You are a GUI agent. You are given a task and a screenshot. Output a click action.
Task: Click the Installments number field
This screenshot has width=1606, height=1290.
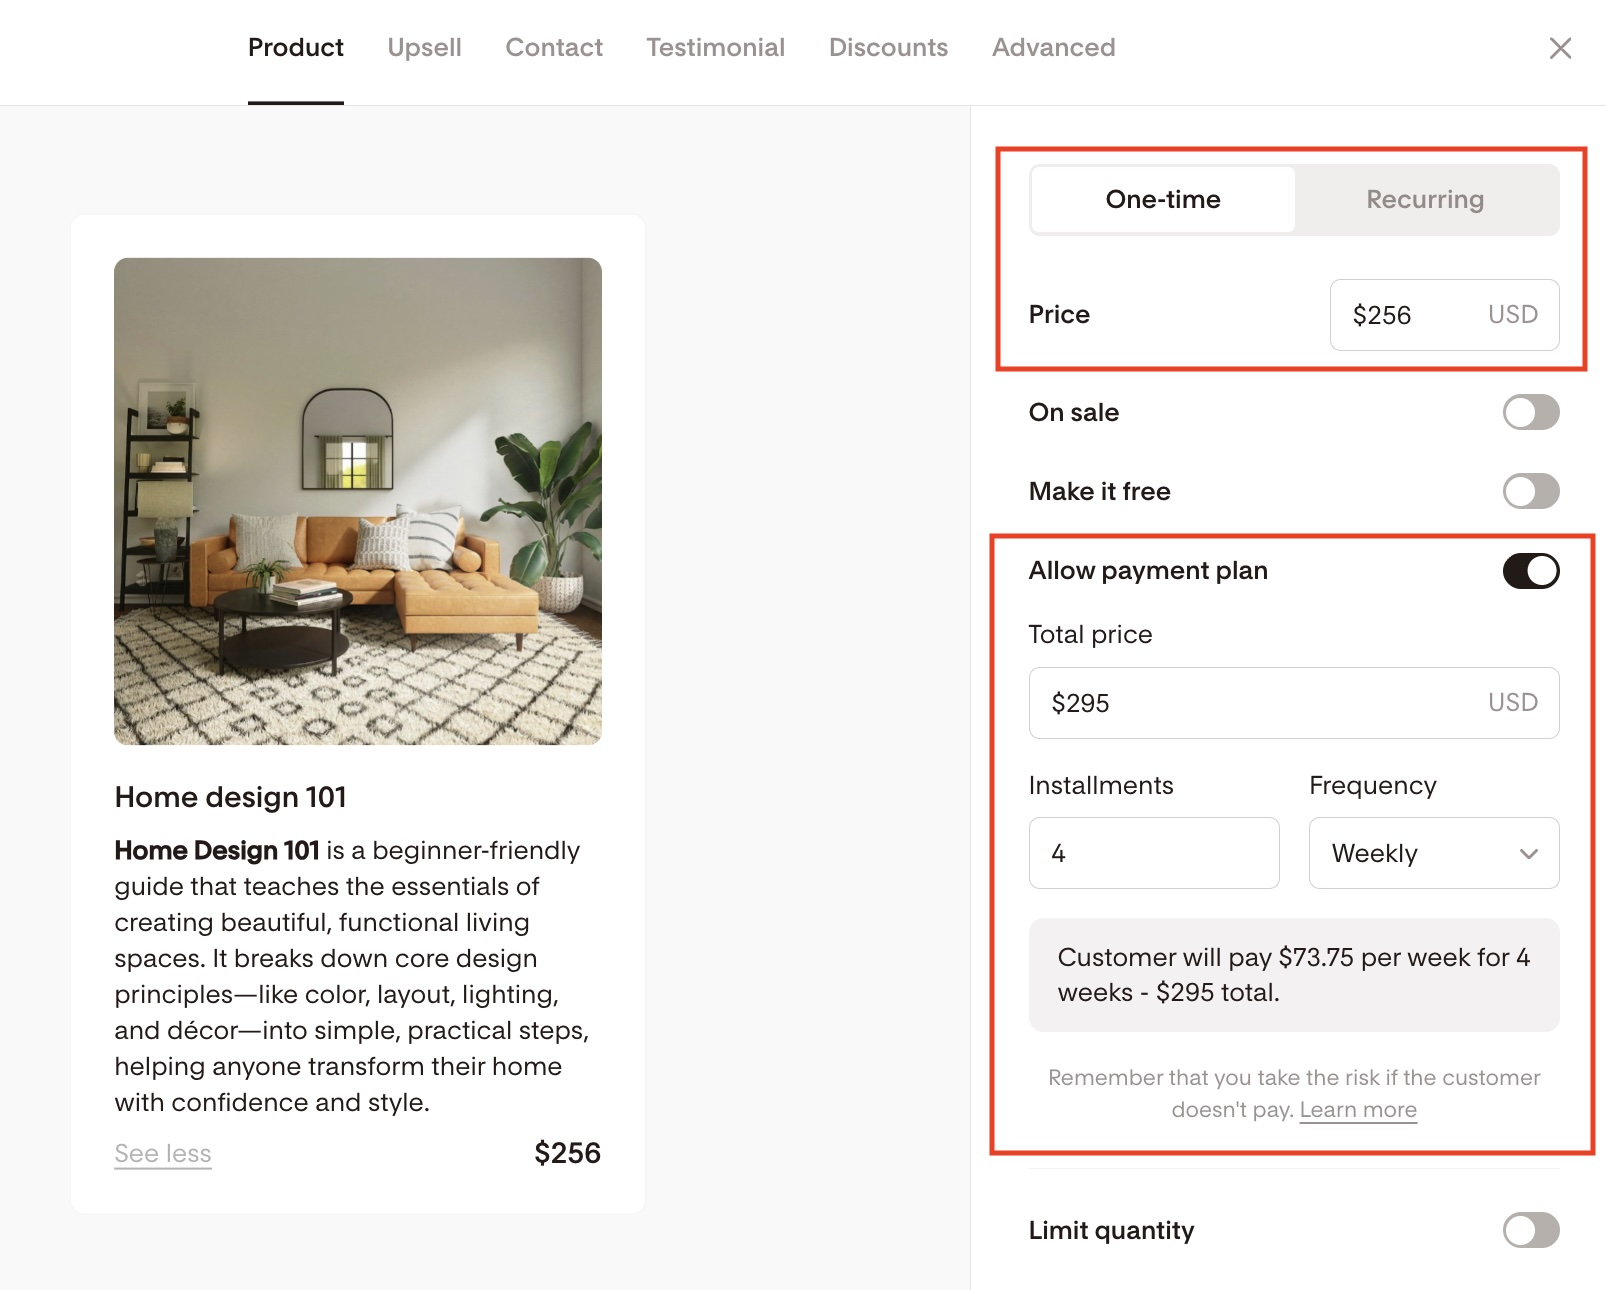pos(1154,853)
